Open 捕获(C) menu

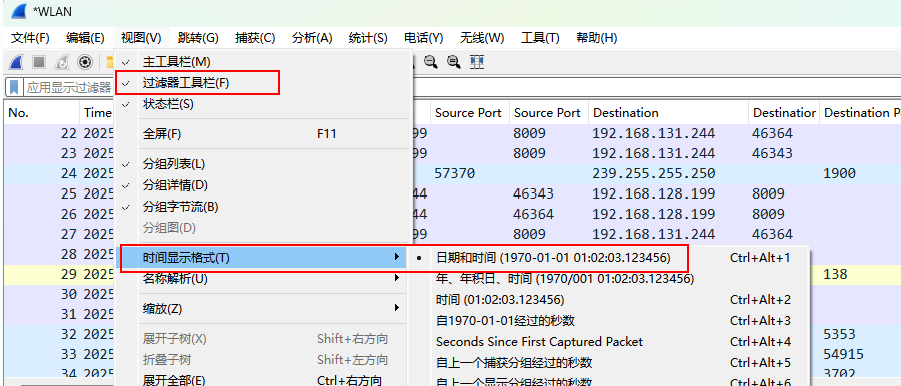(255, 38)
